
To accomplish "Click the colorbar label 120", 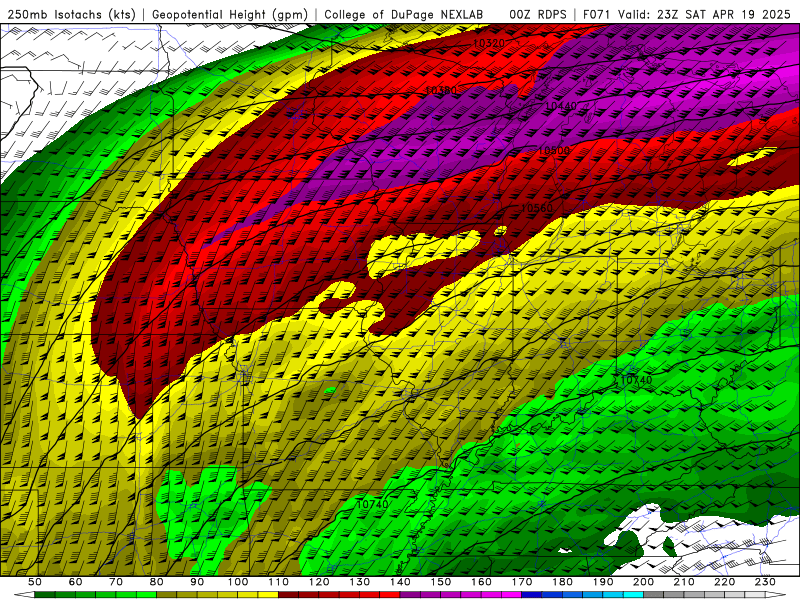I will [x=319, y=582].
